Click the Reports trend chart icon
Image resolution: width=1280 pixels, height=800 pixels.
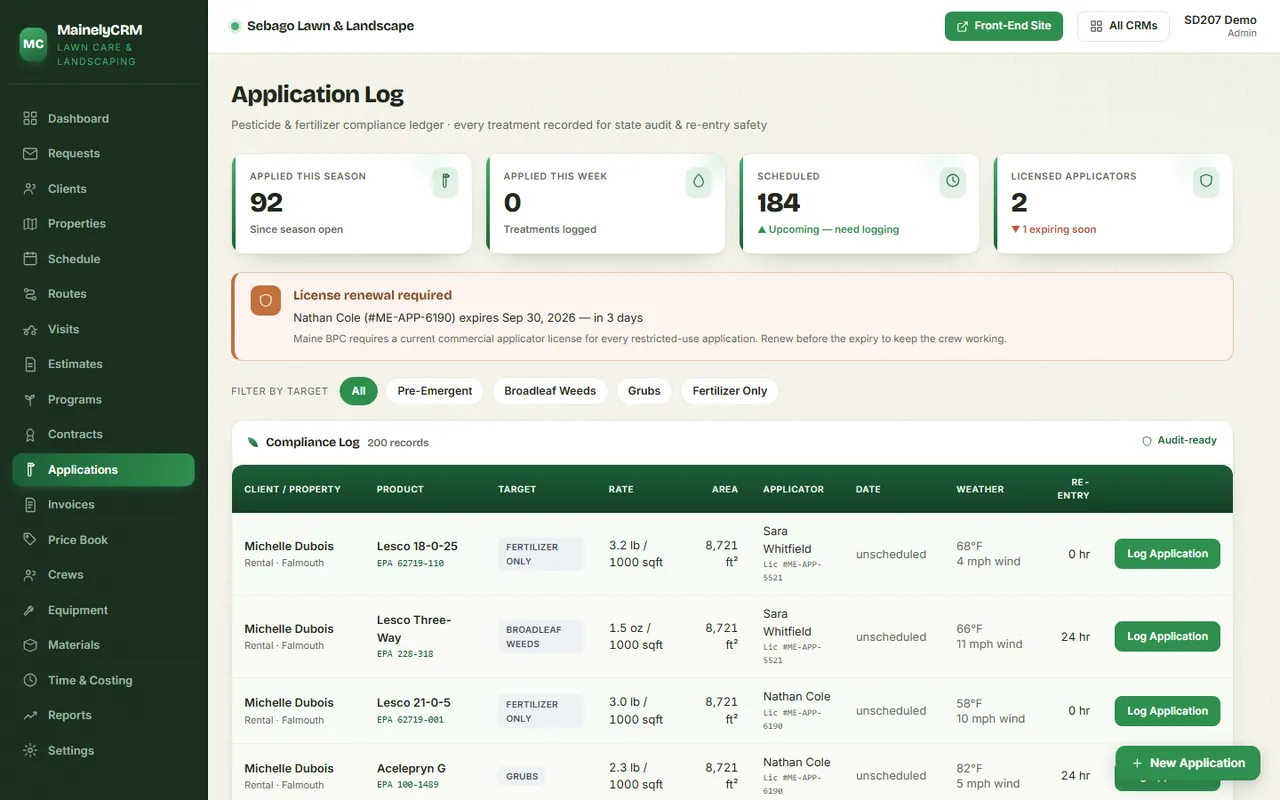point(30,715)
